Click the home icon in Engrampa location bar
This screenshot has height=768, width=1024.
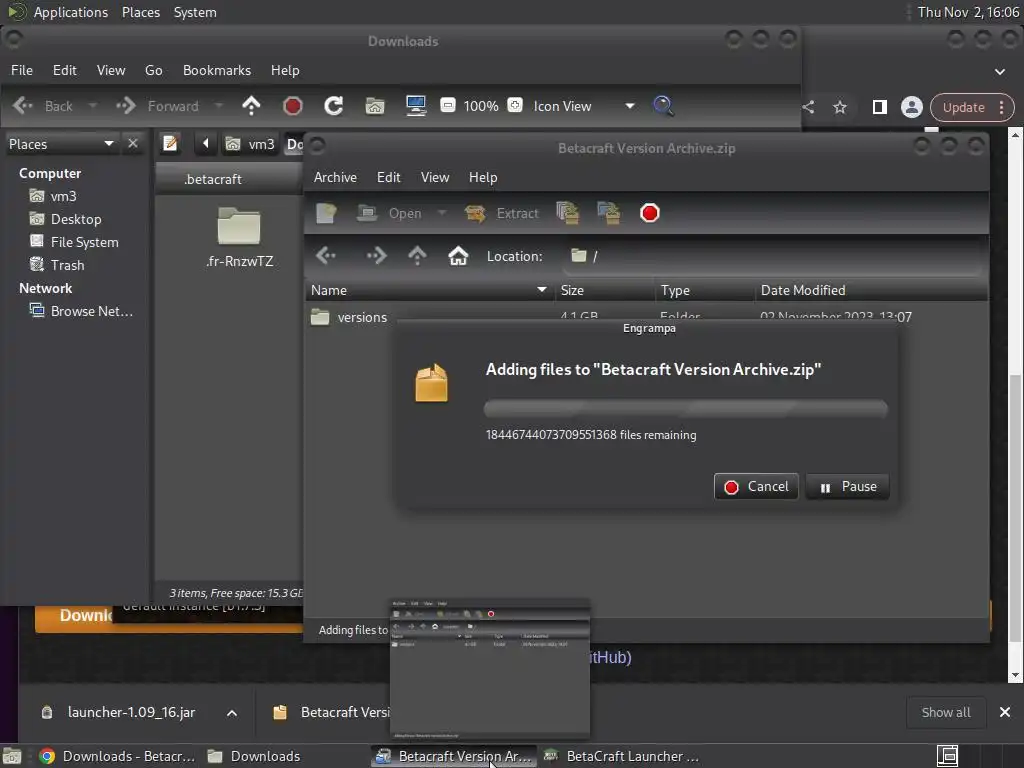tap(458, 256)
